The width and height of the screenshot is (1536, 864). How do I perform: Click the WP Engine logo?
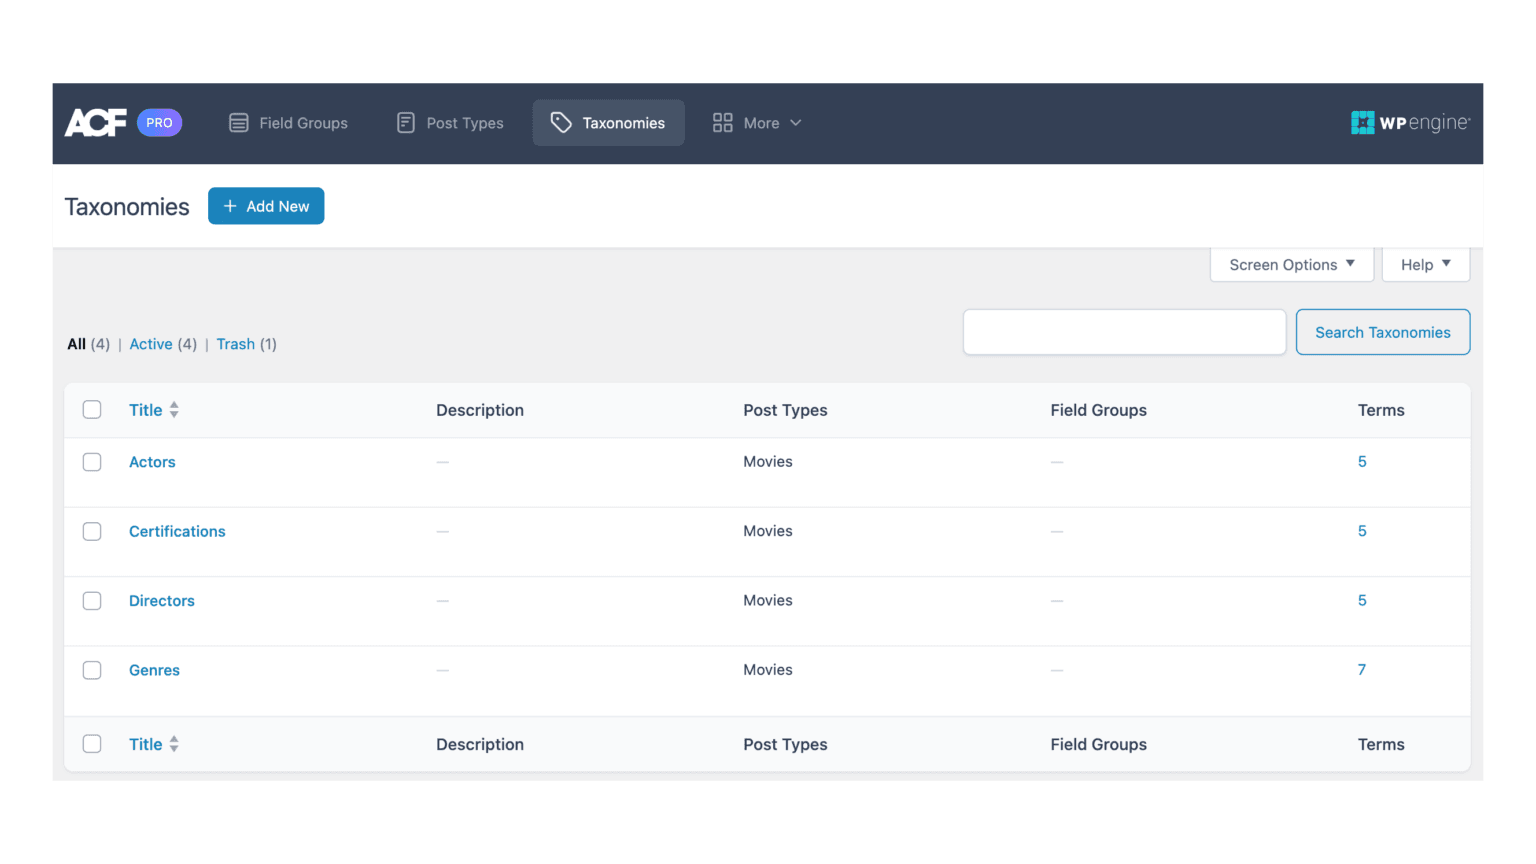[x=1410, y=122]
